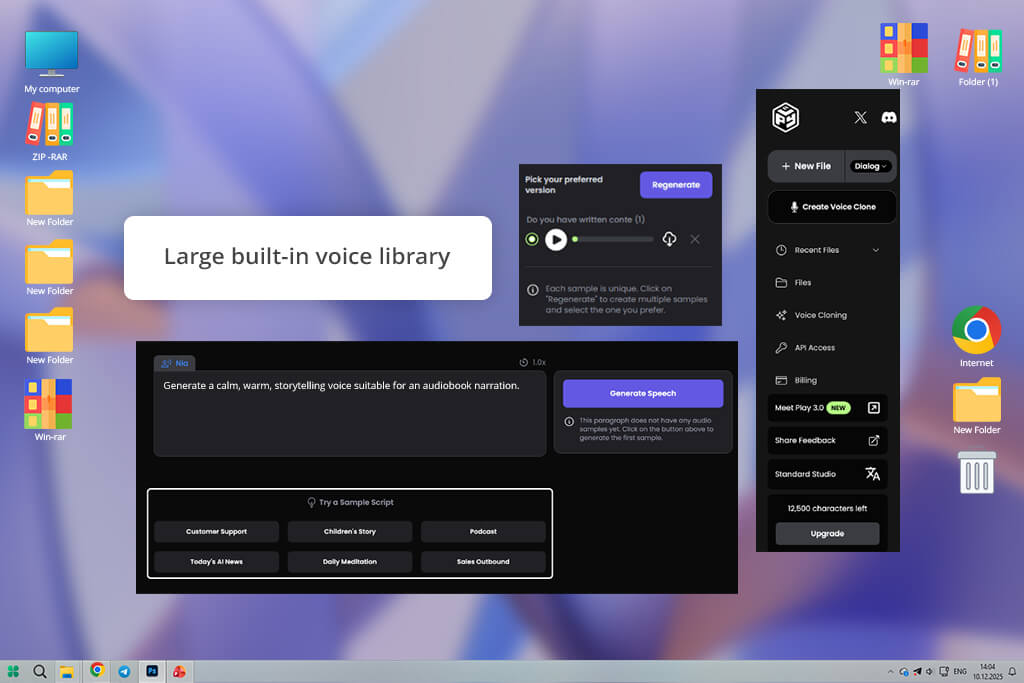Click the API Access key icon
The height and width of the screenshot is (683, 1024).
(x=781, y=347)
